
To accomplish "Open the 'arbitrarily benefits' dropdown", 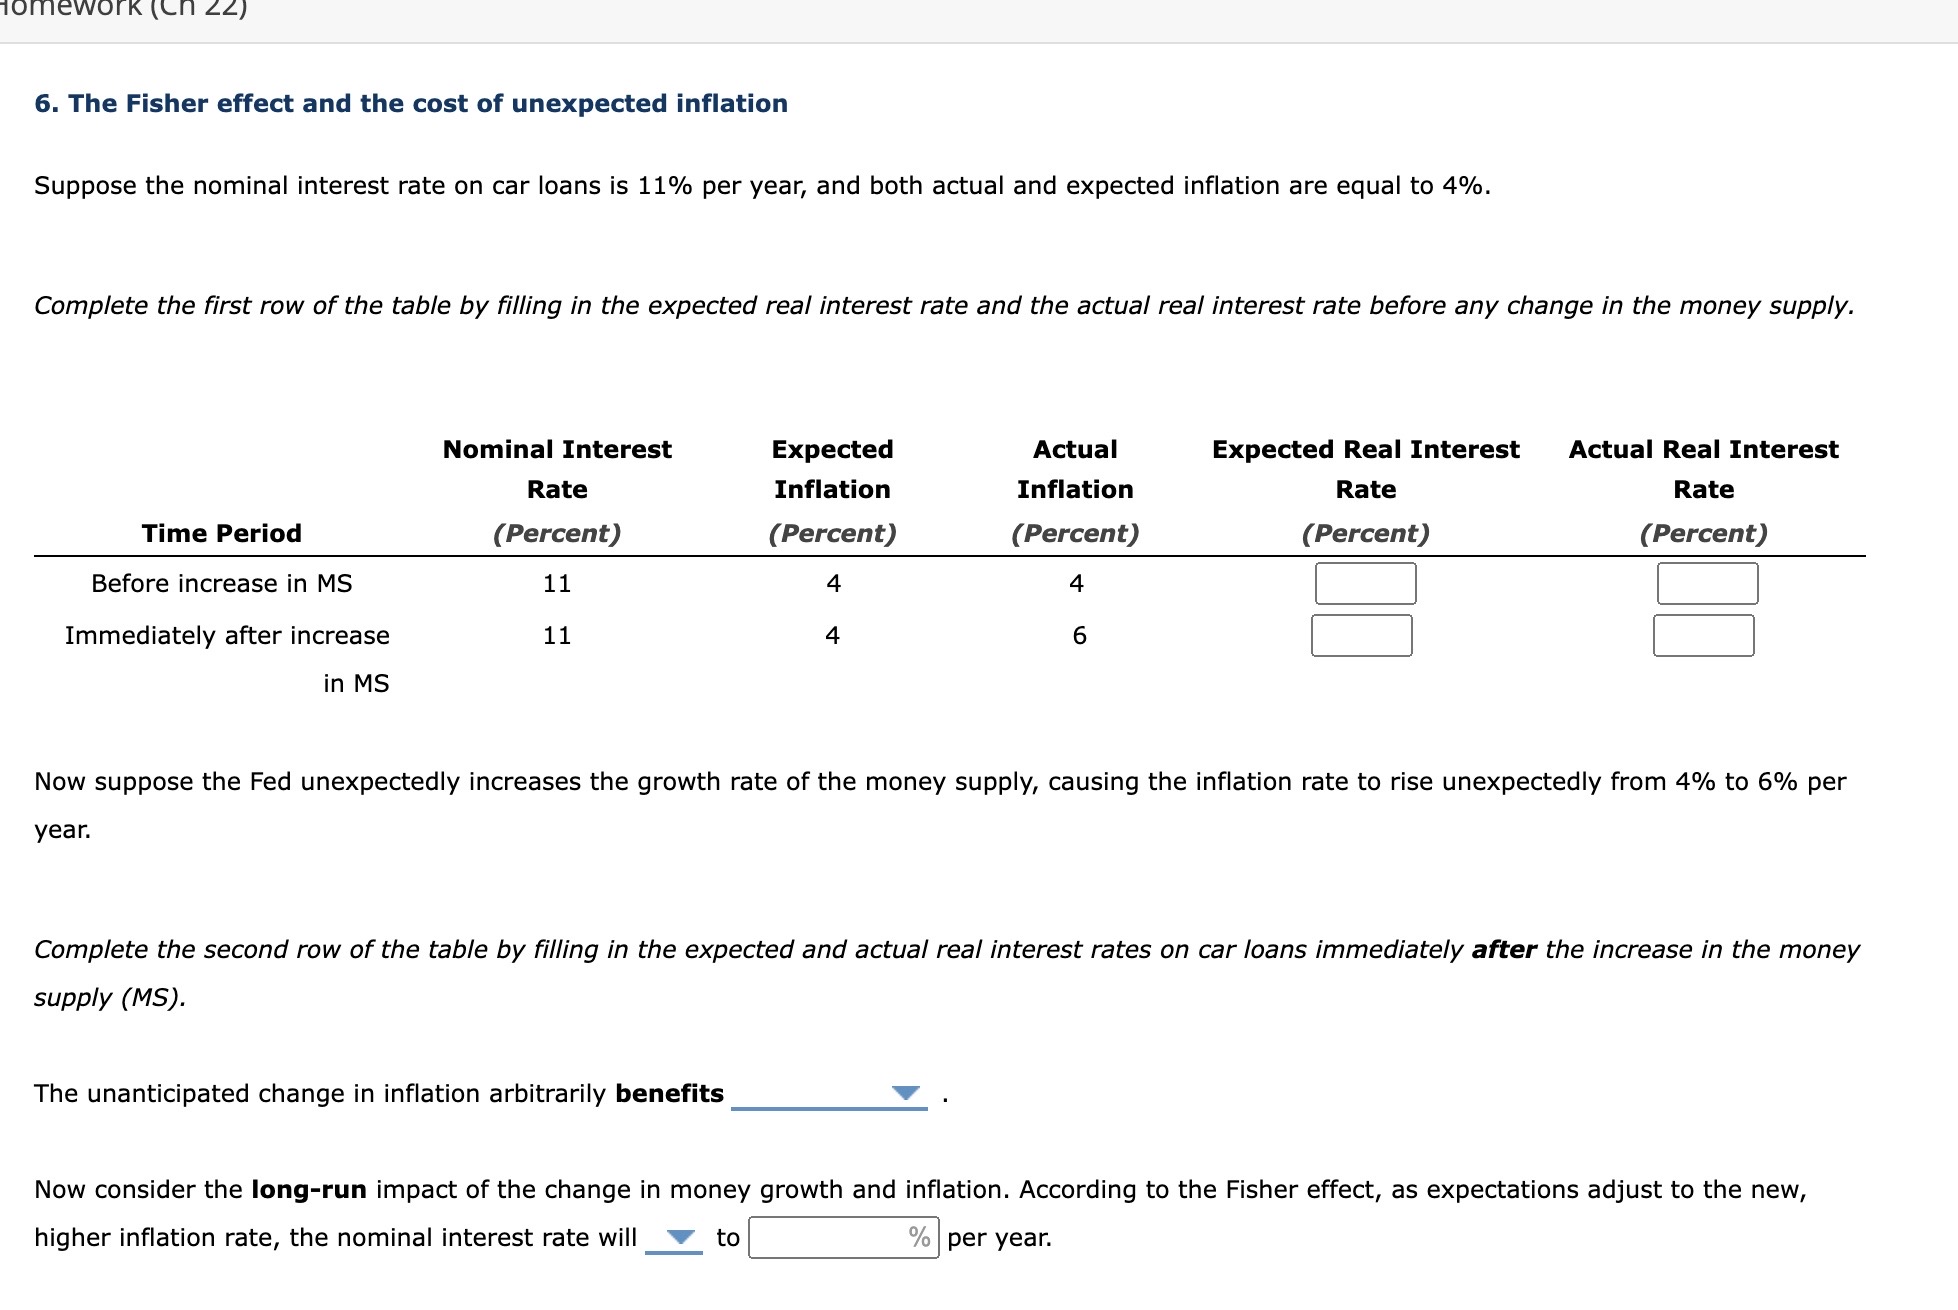I will point(829,1093).
